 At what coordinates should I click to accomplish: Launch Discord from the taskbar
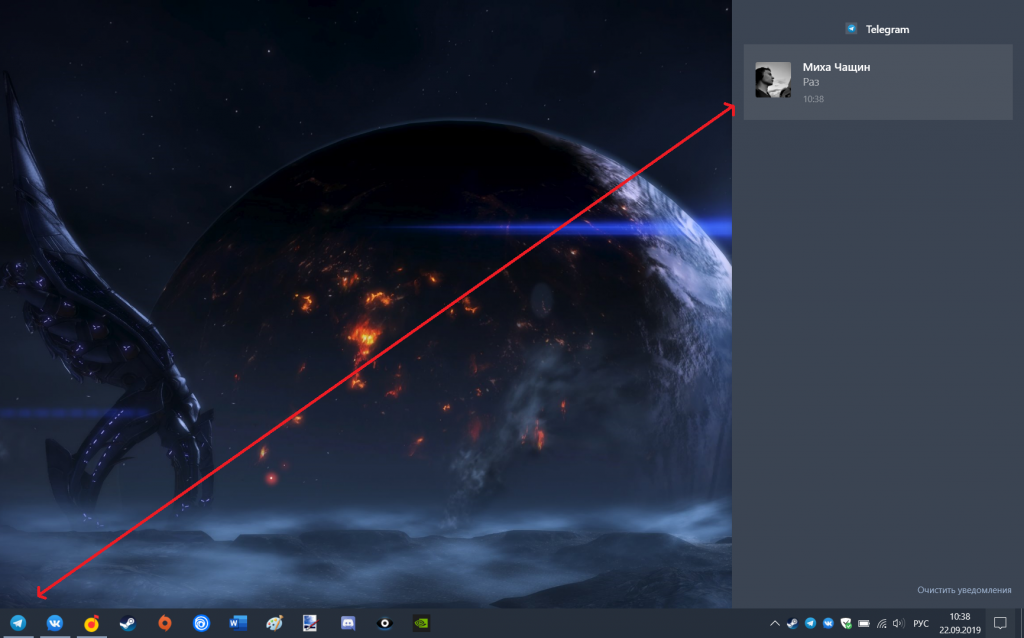coord(348,623)
